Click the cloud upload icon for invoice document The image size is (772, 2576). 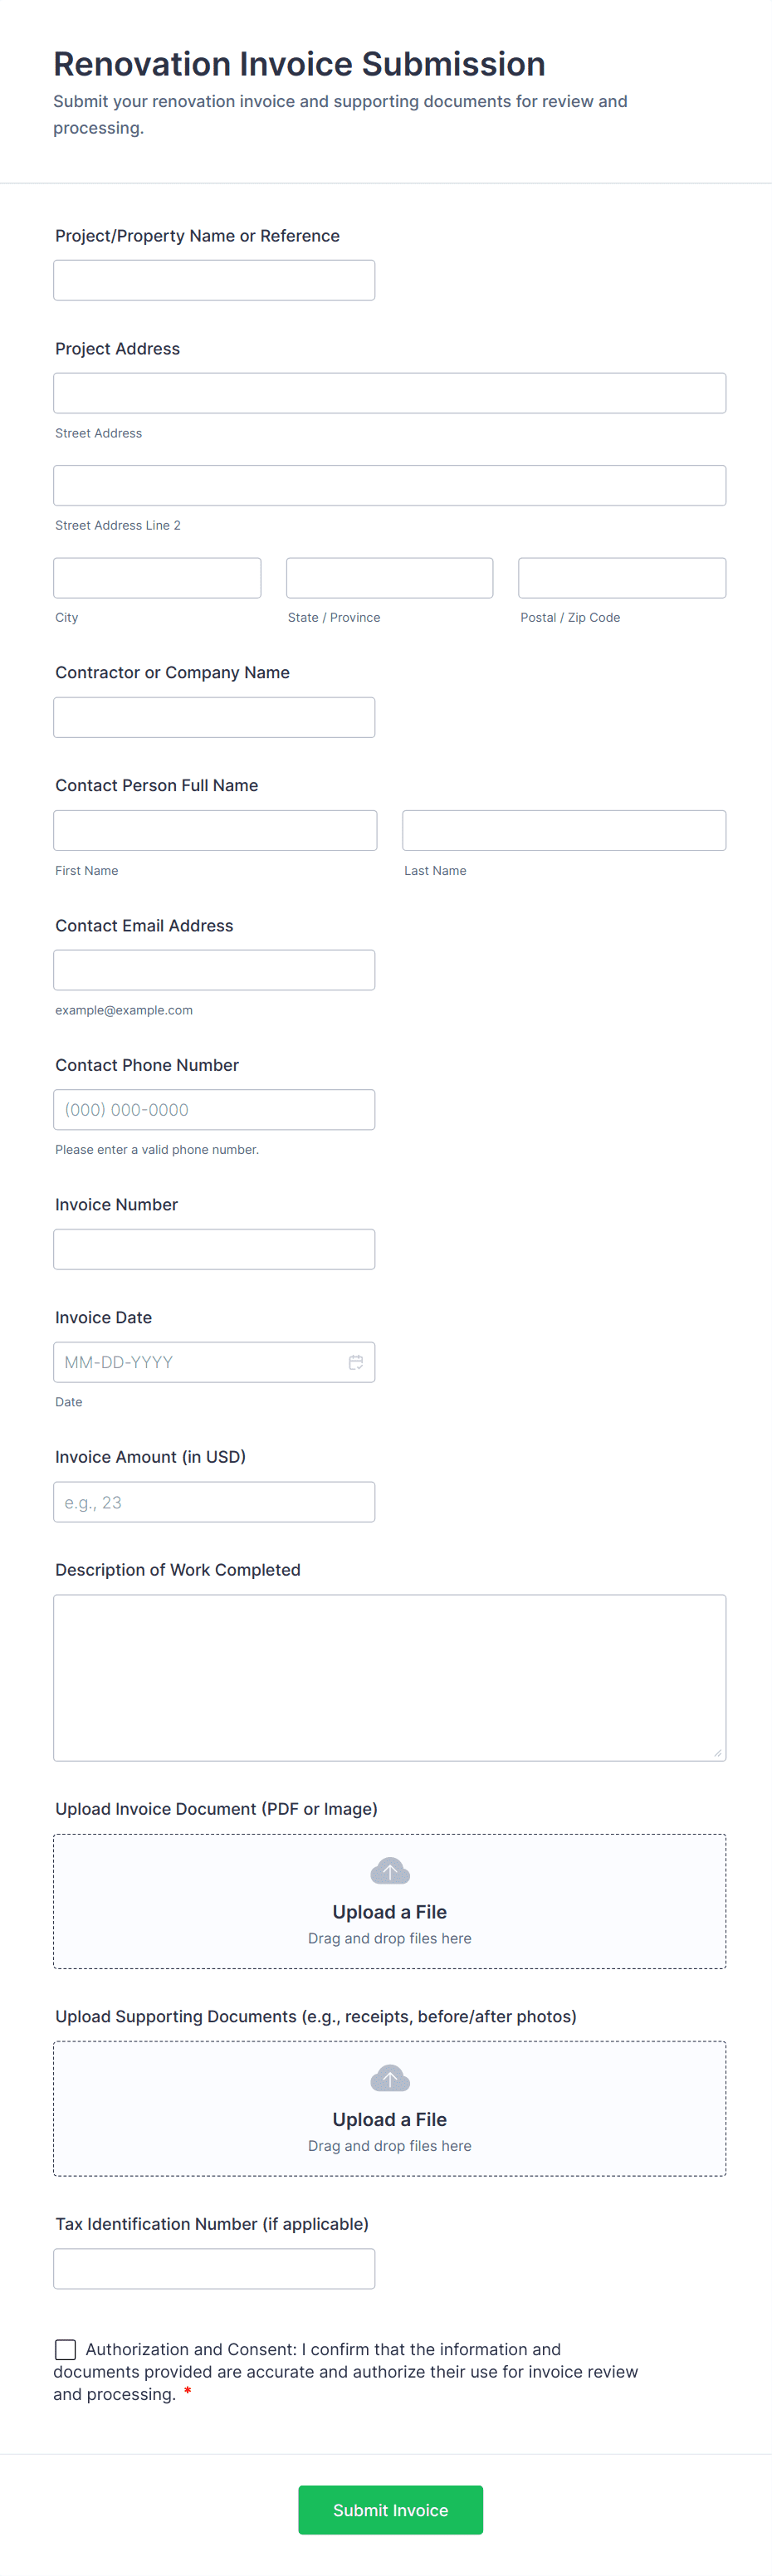coord(389,1871)
